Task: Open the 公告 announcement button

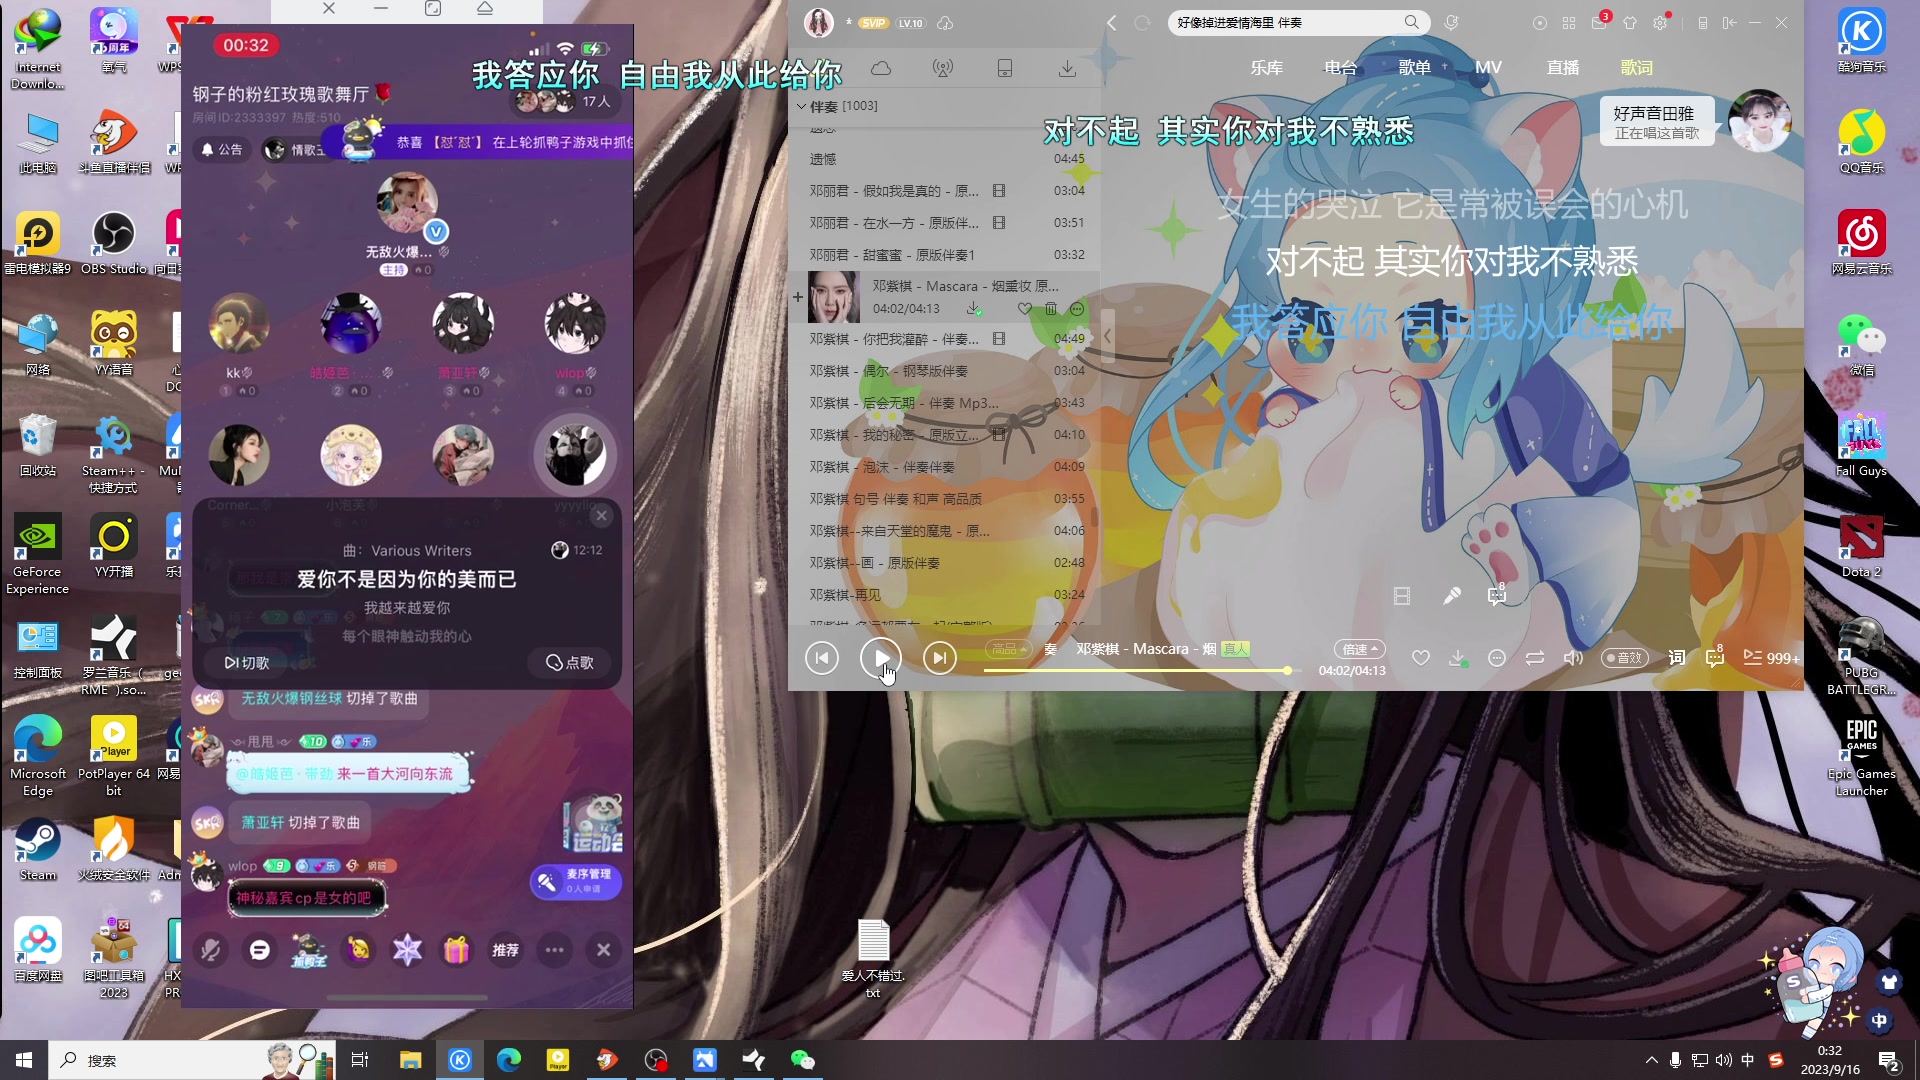Action: point(222,149)
